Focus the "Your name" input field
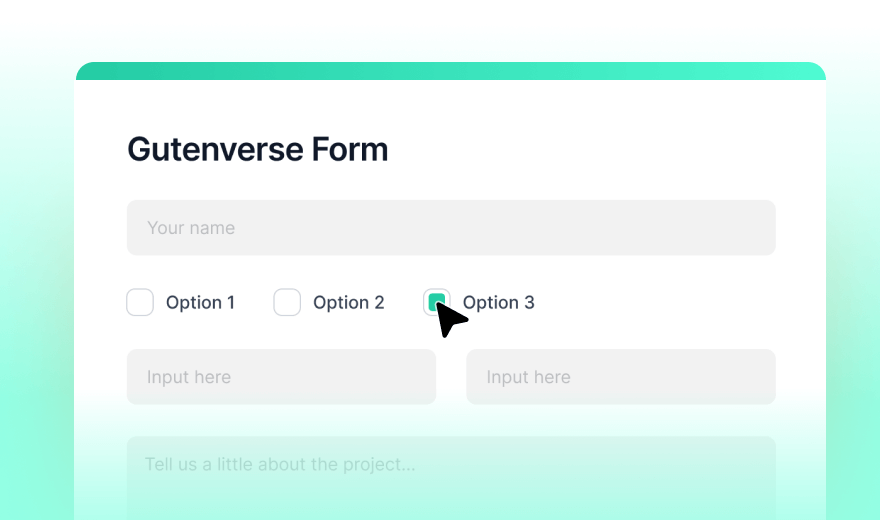The height and width of the screenshot is (520, 880). point(451,228)
